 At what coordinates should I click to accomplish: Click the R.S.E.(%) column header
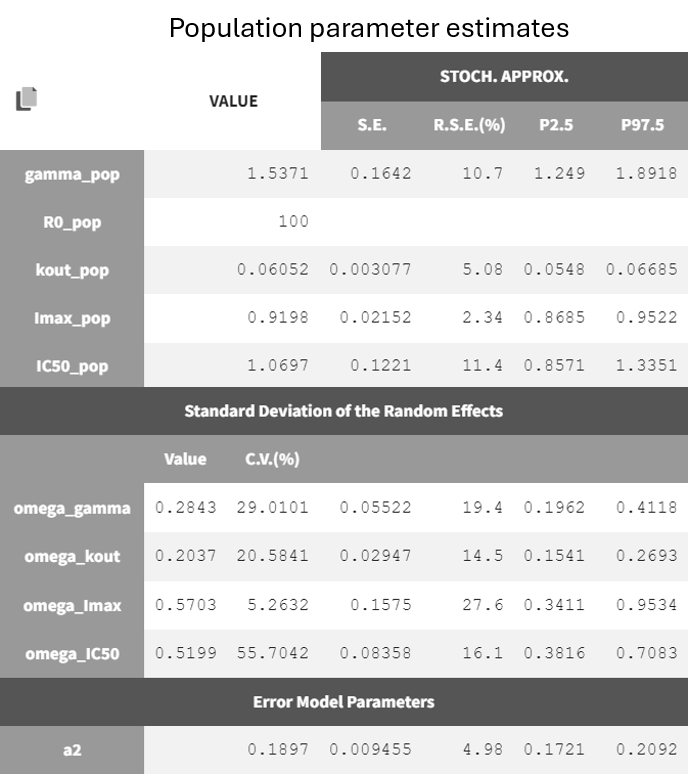(x=469, y=126)
